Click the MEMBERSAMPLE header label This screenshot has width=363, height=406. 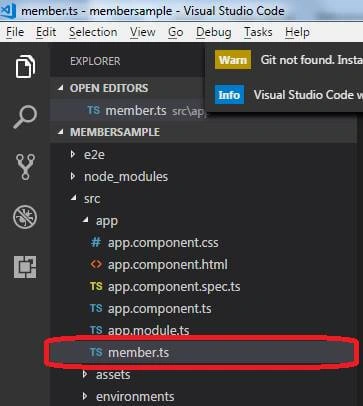tap(115, 132)
